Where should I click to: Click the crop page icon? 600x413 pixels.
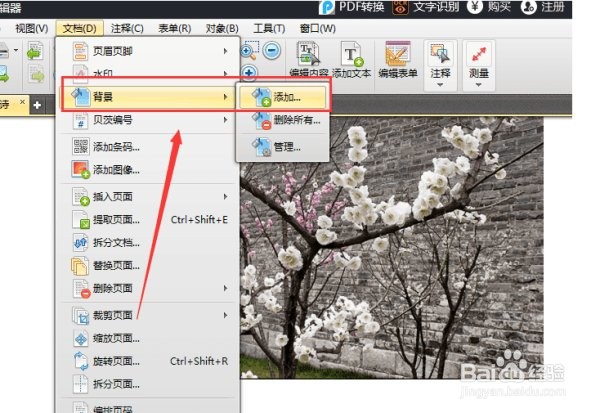[x=81, y=316]
